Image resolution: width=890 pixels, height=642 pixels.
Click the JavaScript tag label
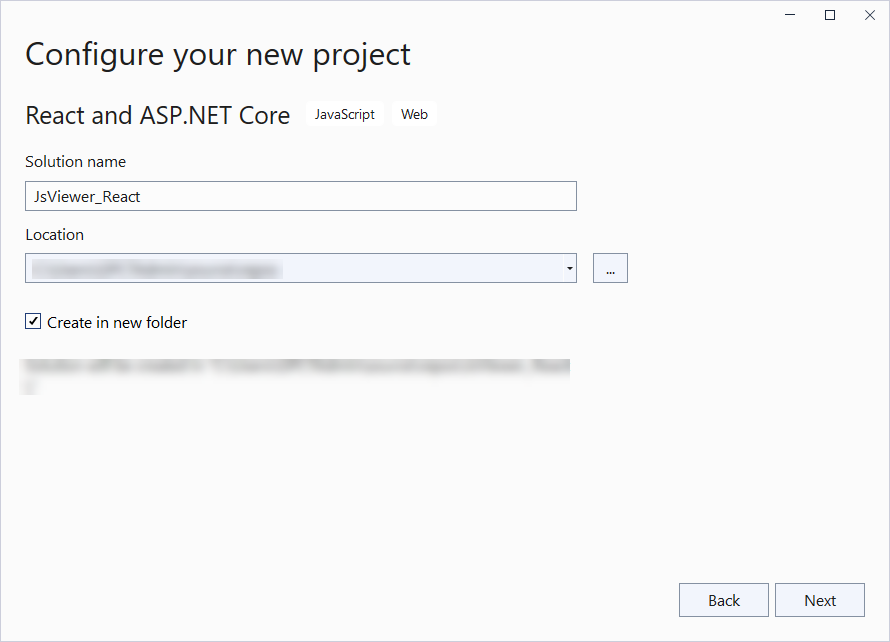pyautogui.click(x=345, y=115)
